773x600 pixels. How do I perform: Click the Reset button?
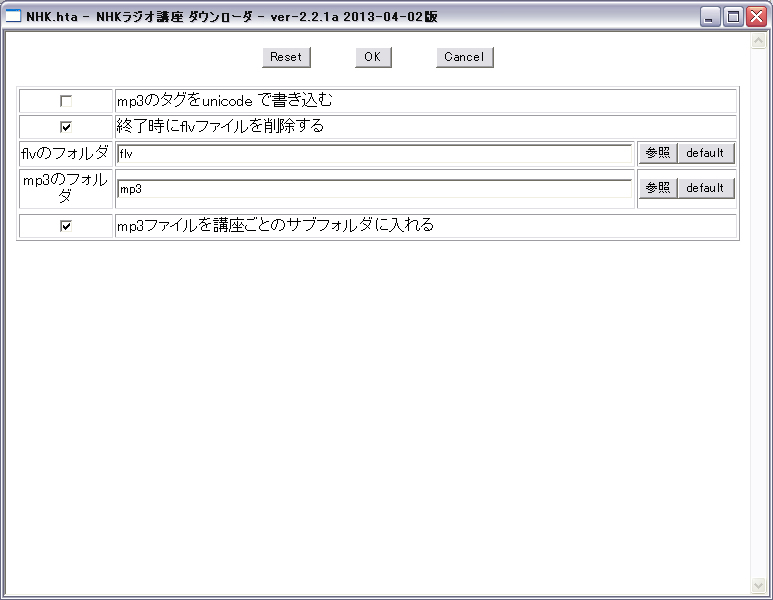coord(286,57)
